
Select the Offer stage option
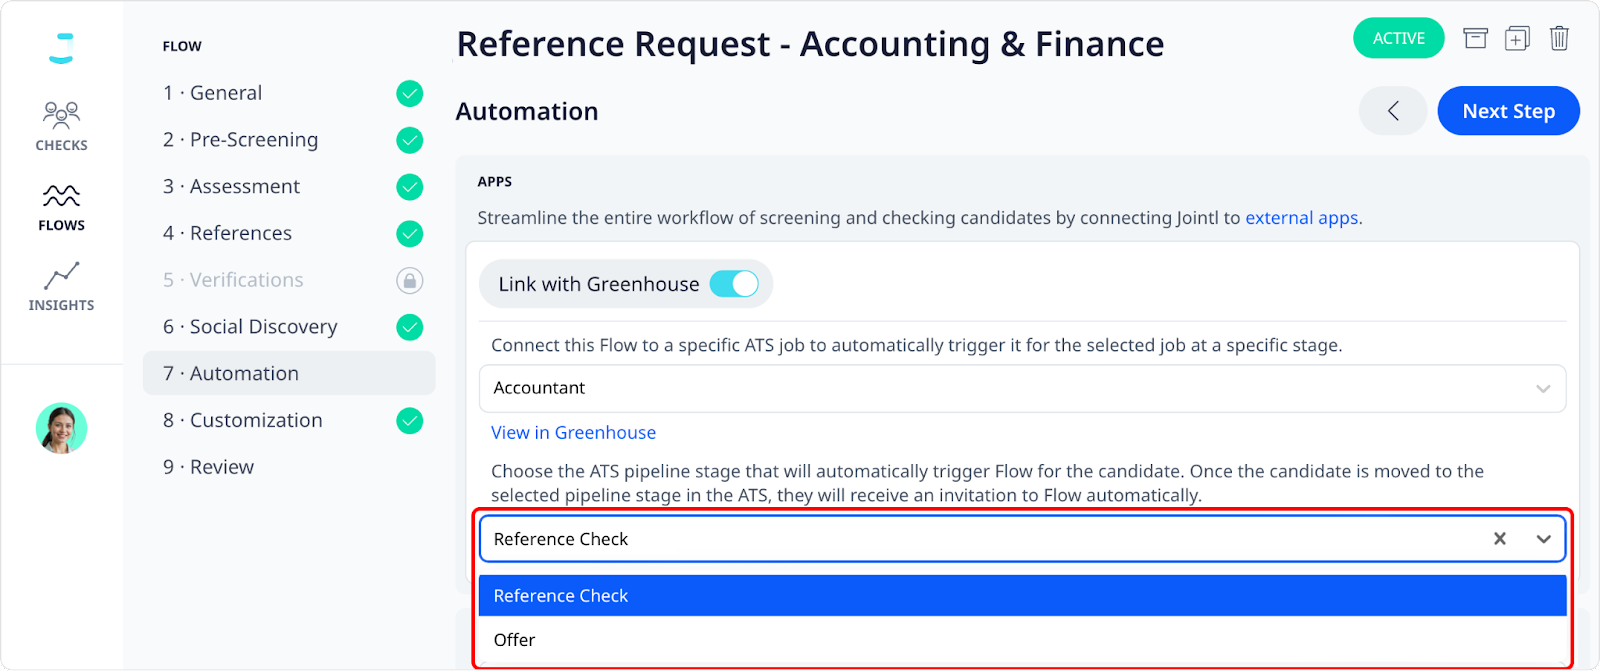click(1022, 640)
